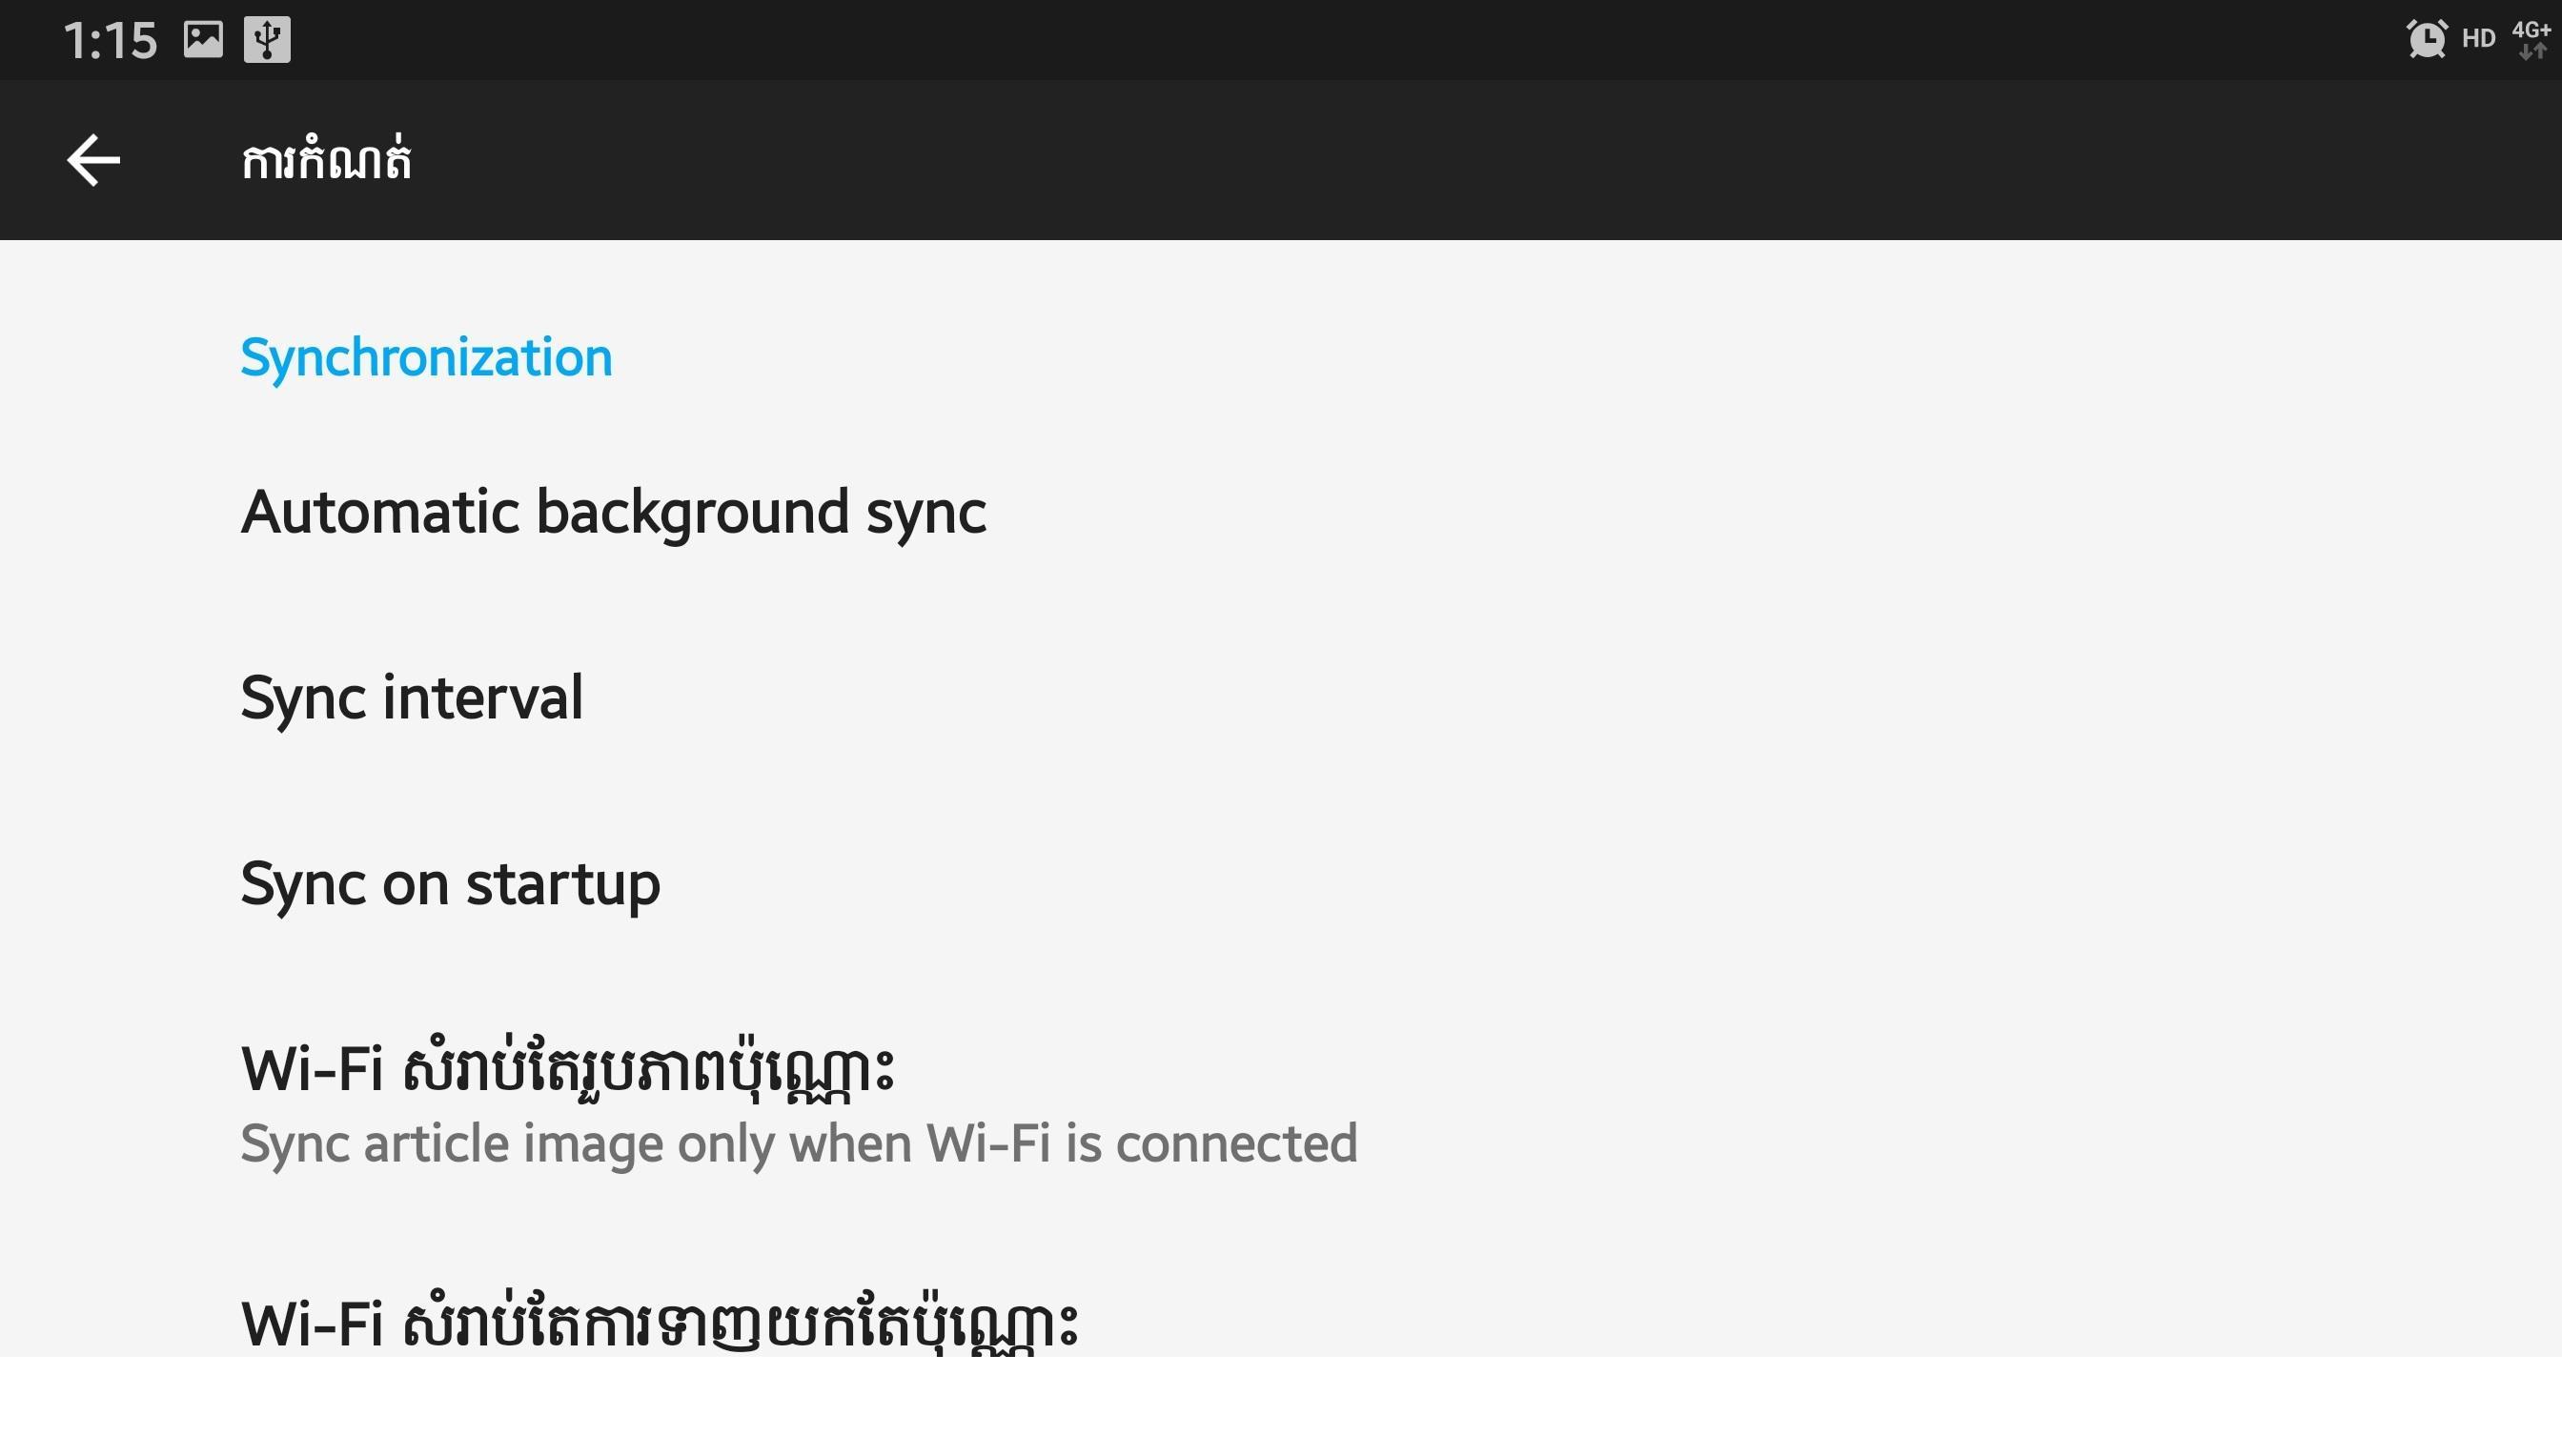This screenshot has width=2562, height=1456.
Task: Toggle Wi-Fi only article image sync
Action: (x=1281, y=1104)
